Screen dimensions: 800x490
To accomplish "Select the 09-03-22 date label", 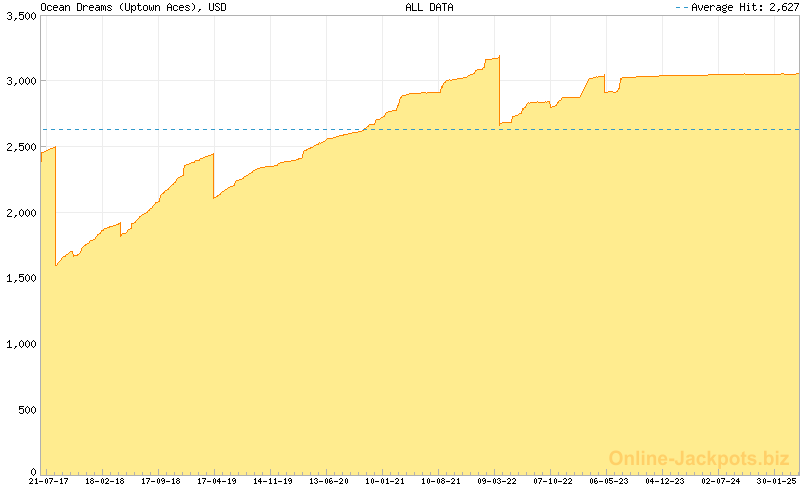I will click(x=497, y=481).
